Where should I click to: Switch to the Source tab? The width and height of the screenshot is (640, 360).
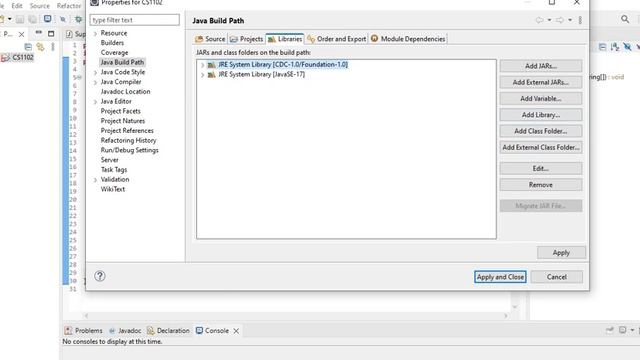click(210, 39)
